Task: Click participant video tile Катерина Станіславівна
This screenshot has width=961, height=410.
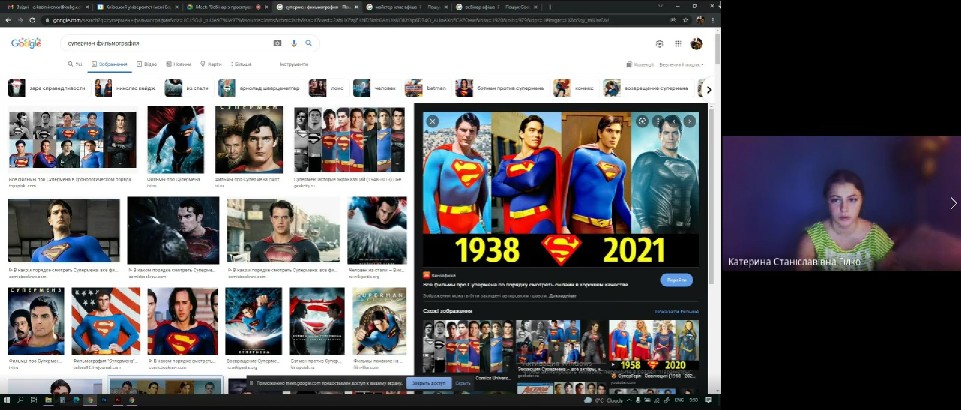Action: [841, 203]
